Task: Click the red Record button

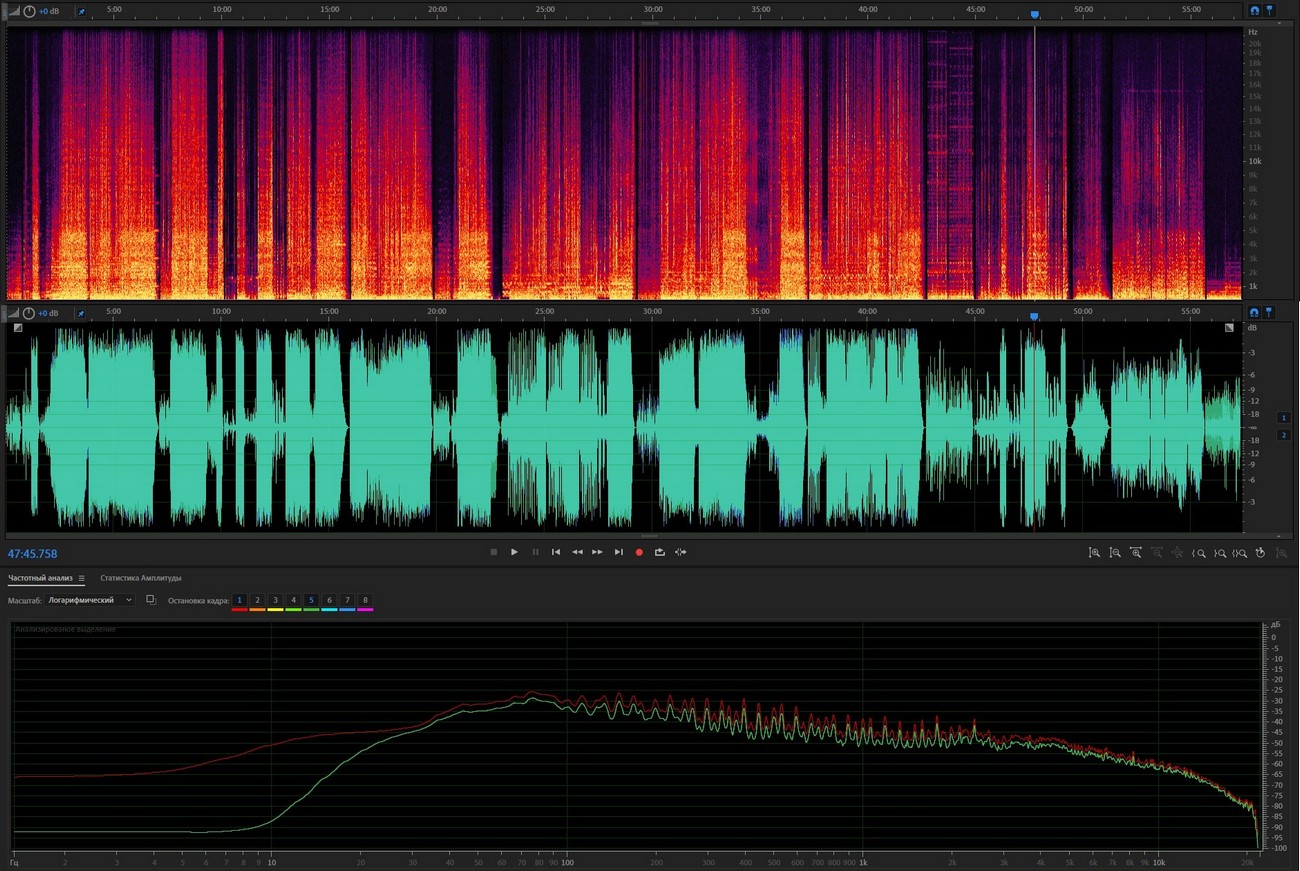Action: tap(639, 552)
